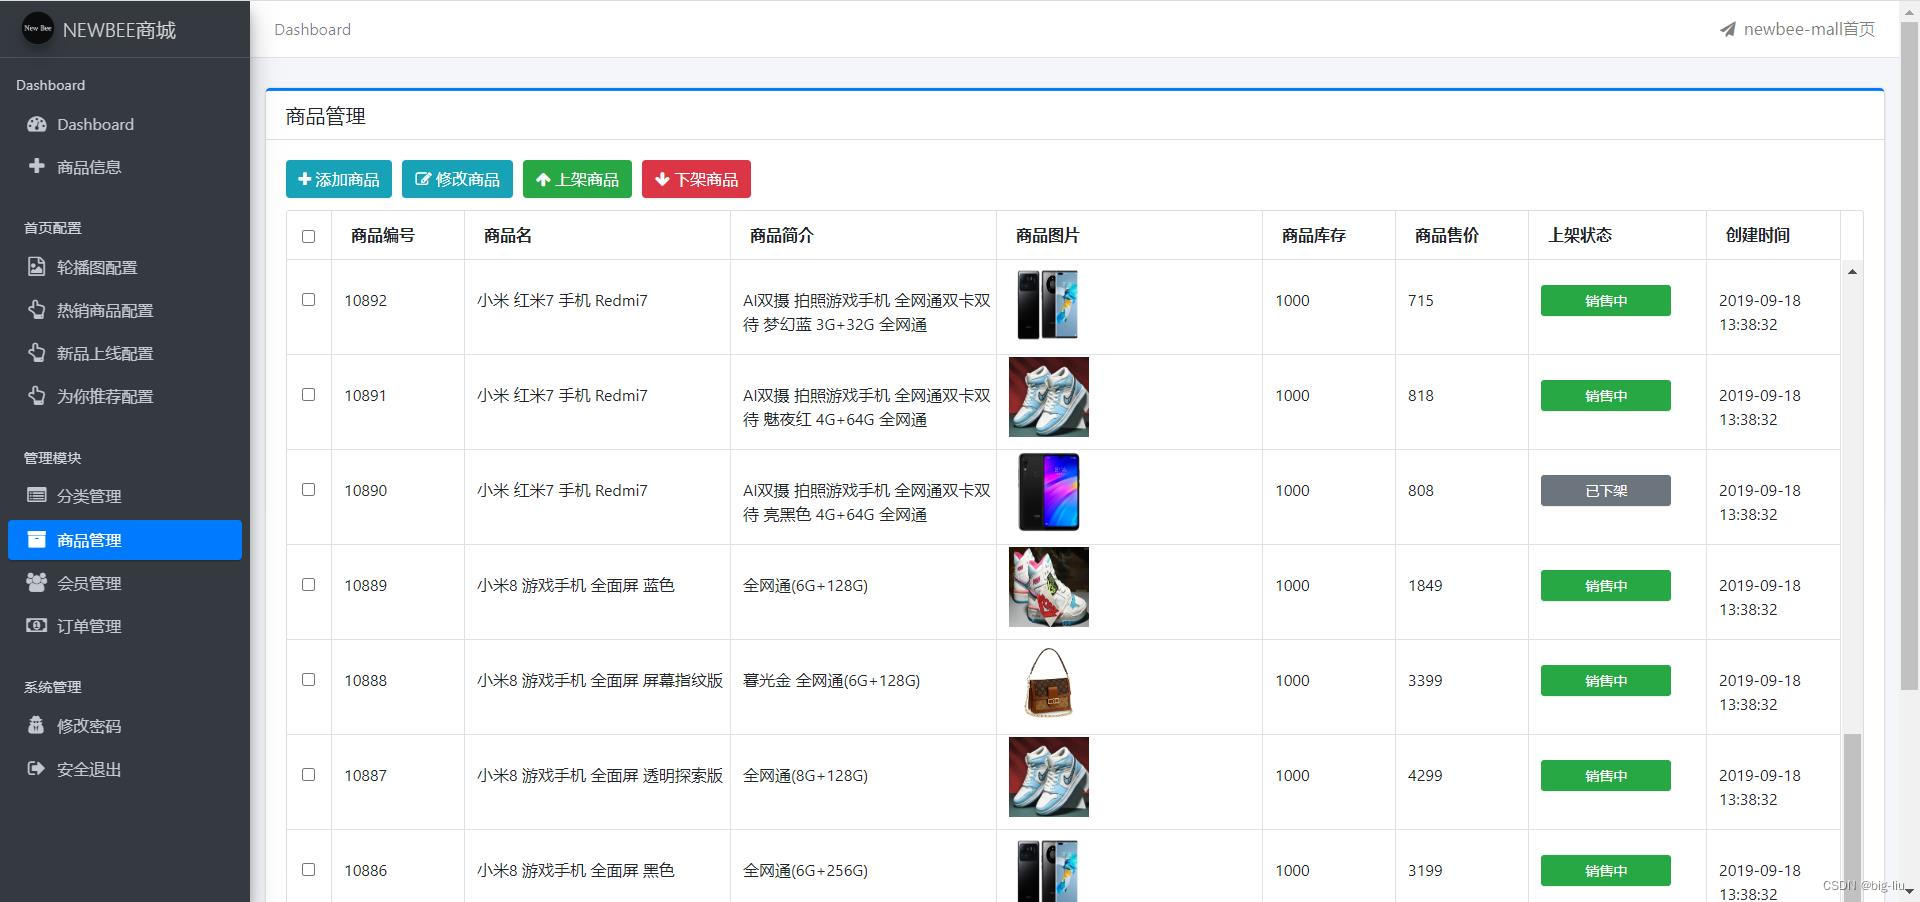Click the thumbs-up icon beside 热销商品配置

click(37, 310)
